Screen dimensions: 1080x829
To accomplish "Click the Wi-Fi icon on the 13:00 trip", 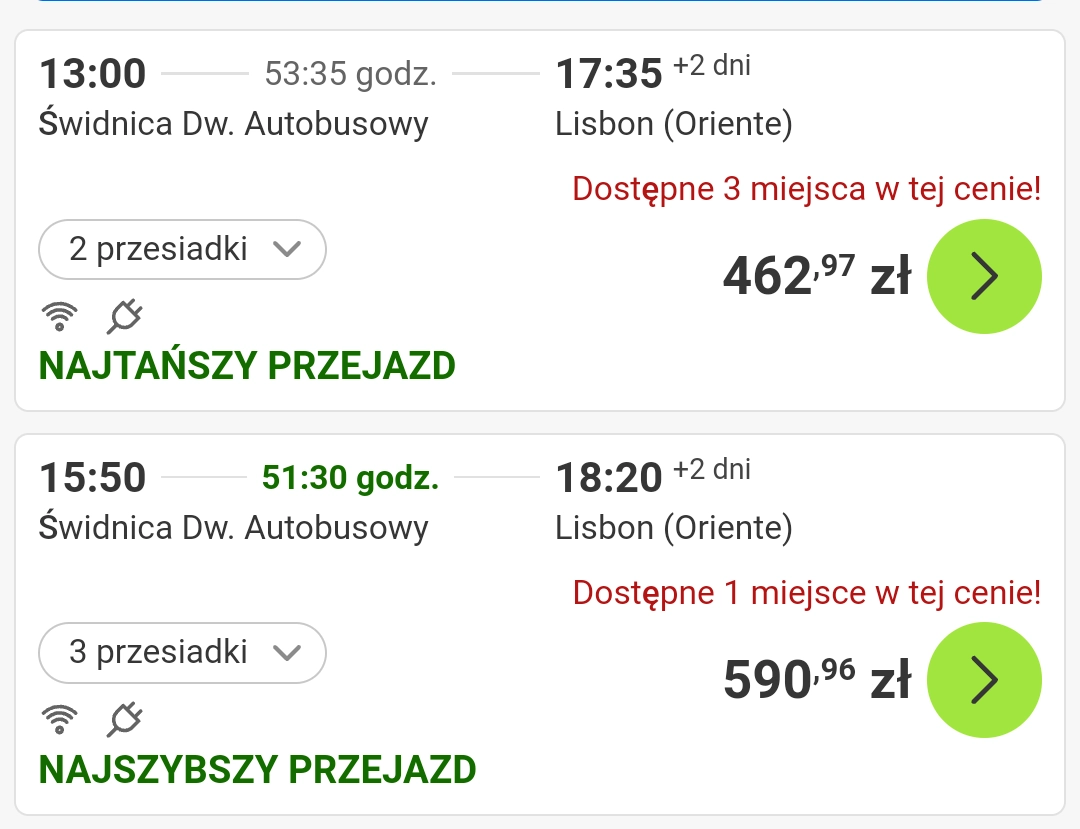I will coord(60,316).
